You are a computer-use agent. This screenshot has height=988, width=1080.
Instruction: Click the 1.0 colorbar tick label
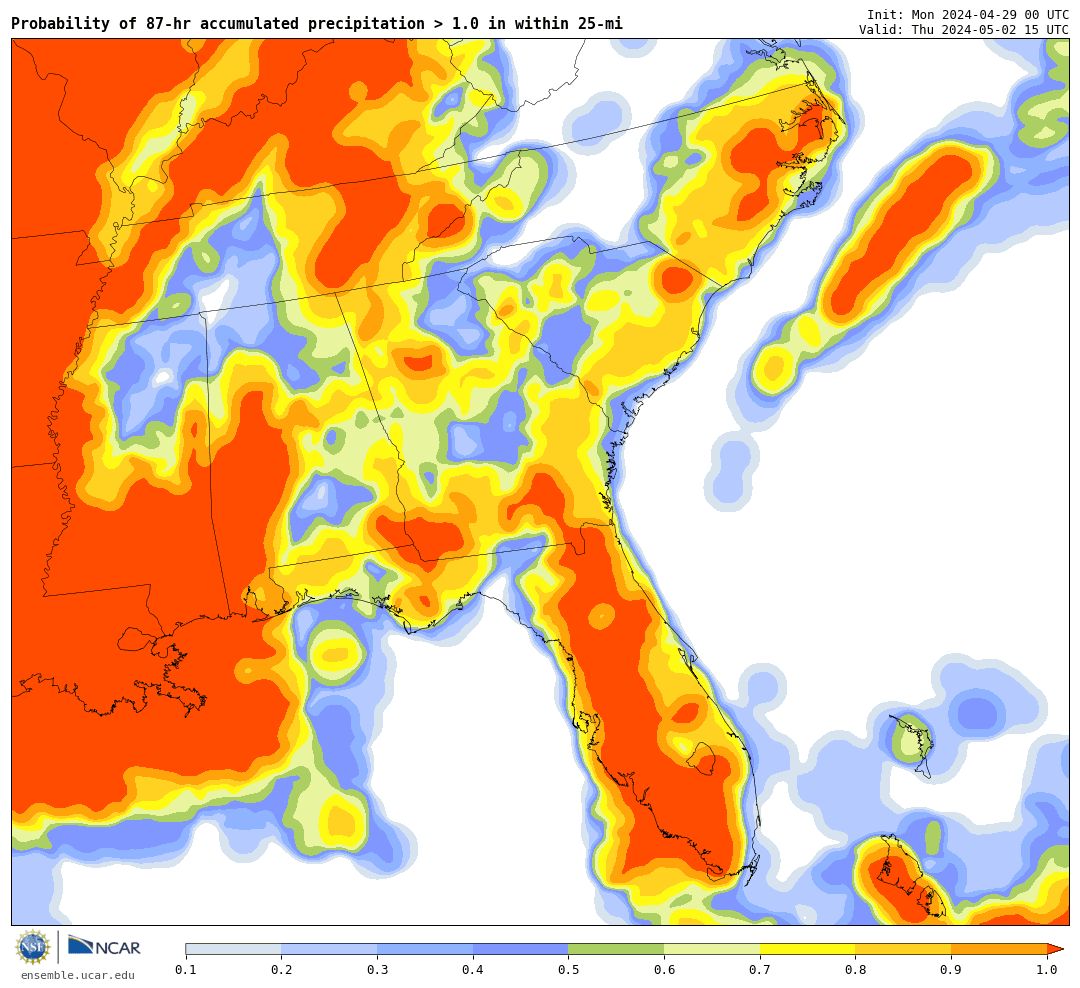tap(1047, 969)
